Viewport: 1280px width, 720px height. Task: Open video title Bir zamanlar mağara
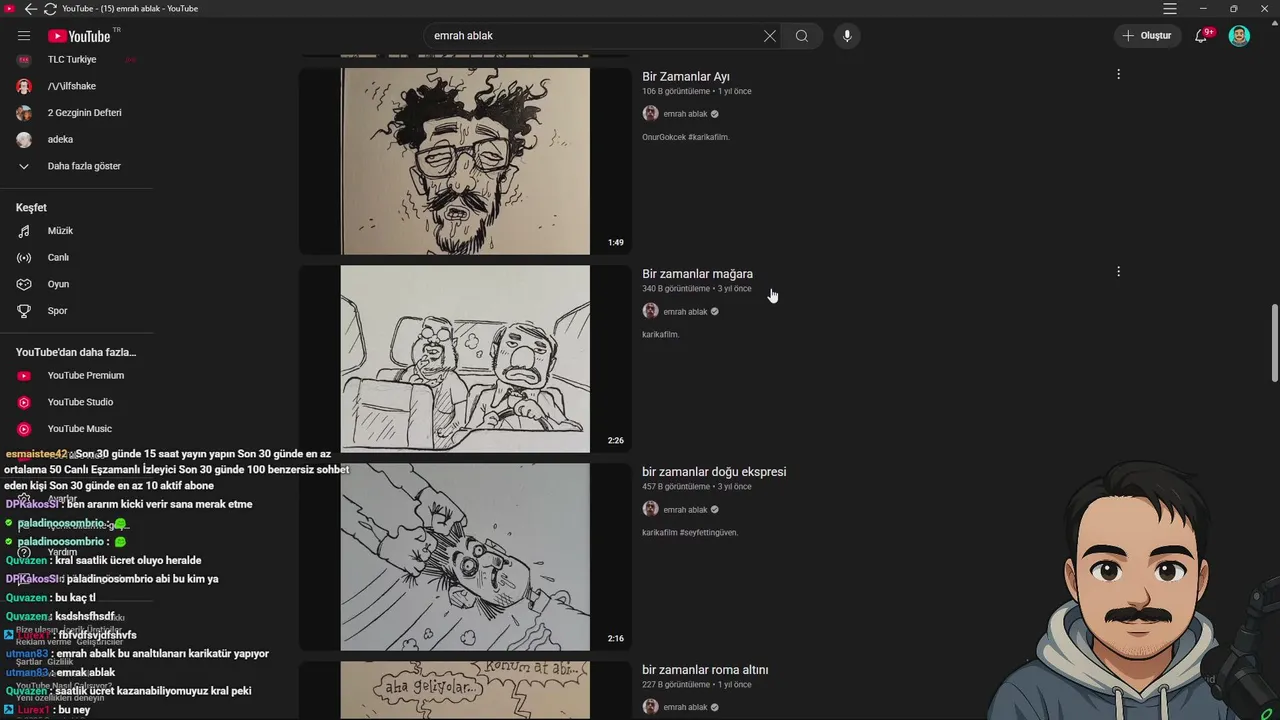(697, 274)
